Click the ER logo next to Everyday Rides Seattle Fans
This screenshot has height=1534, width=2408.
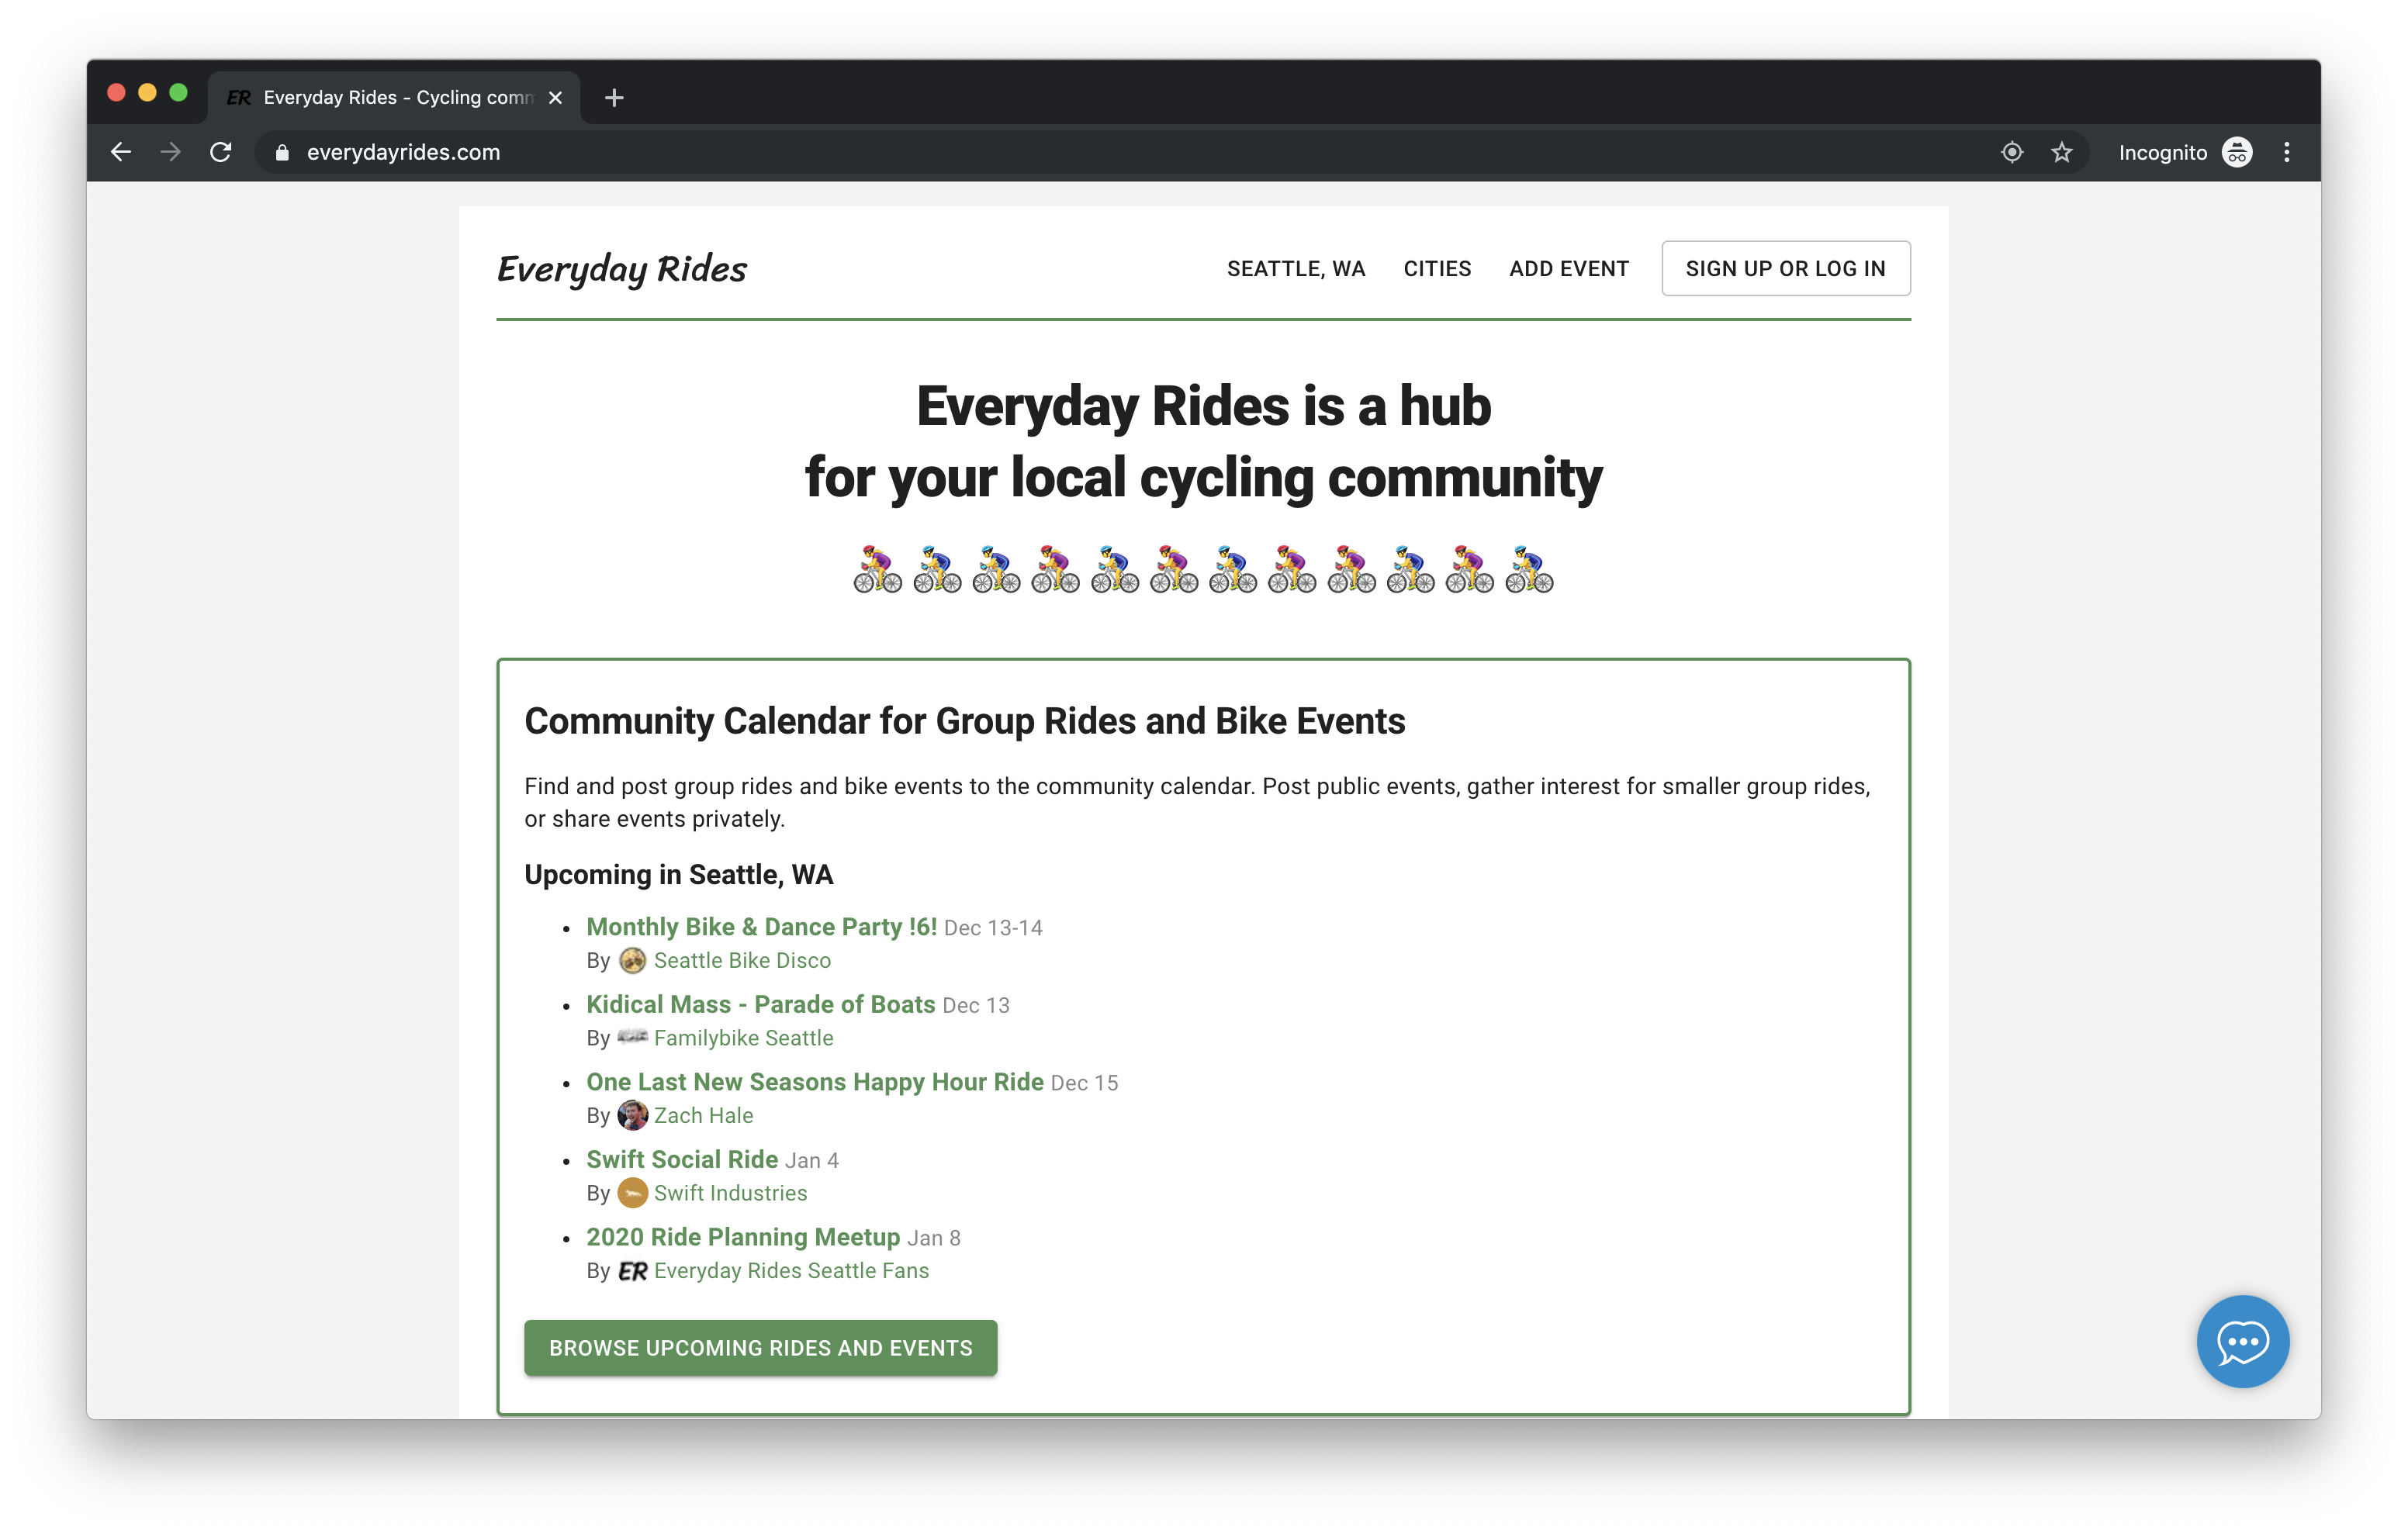pos(632,1271)
